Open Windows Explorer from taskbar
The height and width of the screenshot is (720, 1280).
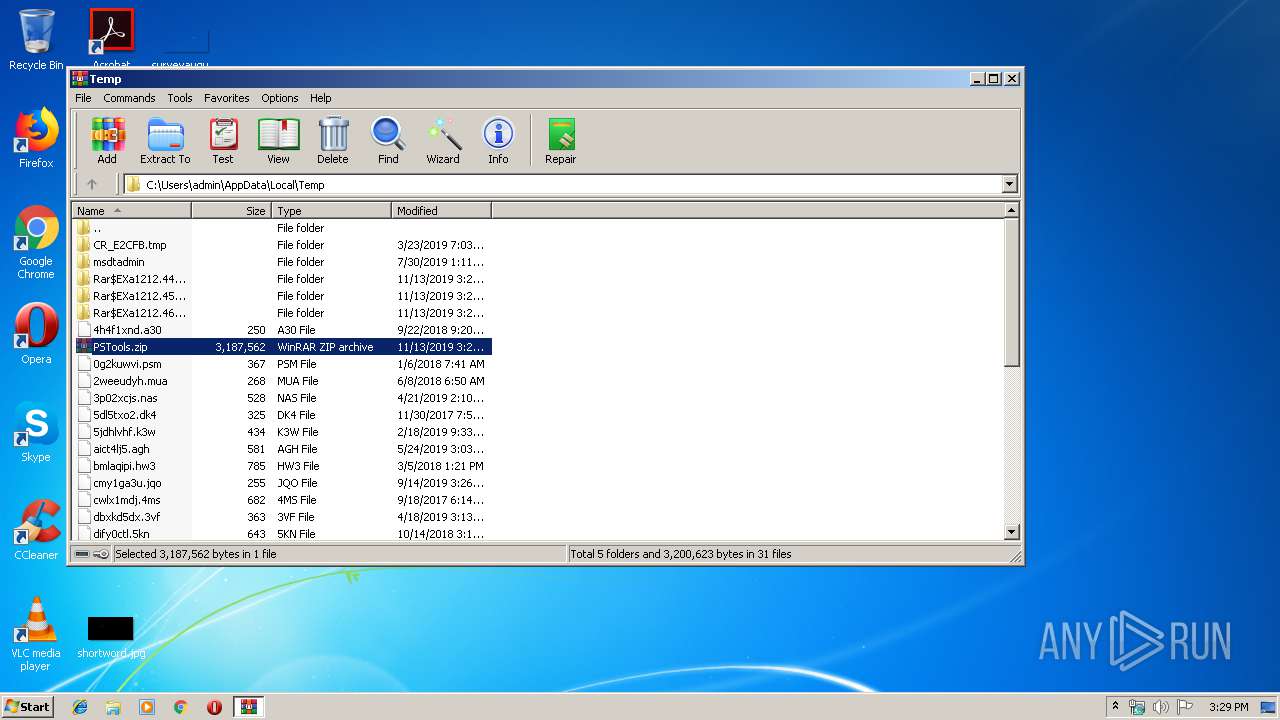(x=113, y=707)
